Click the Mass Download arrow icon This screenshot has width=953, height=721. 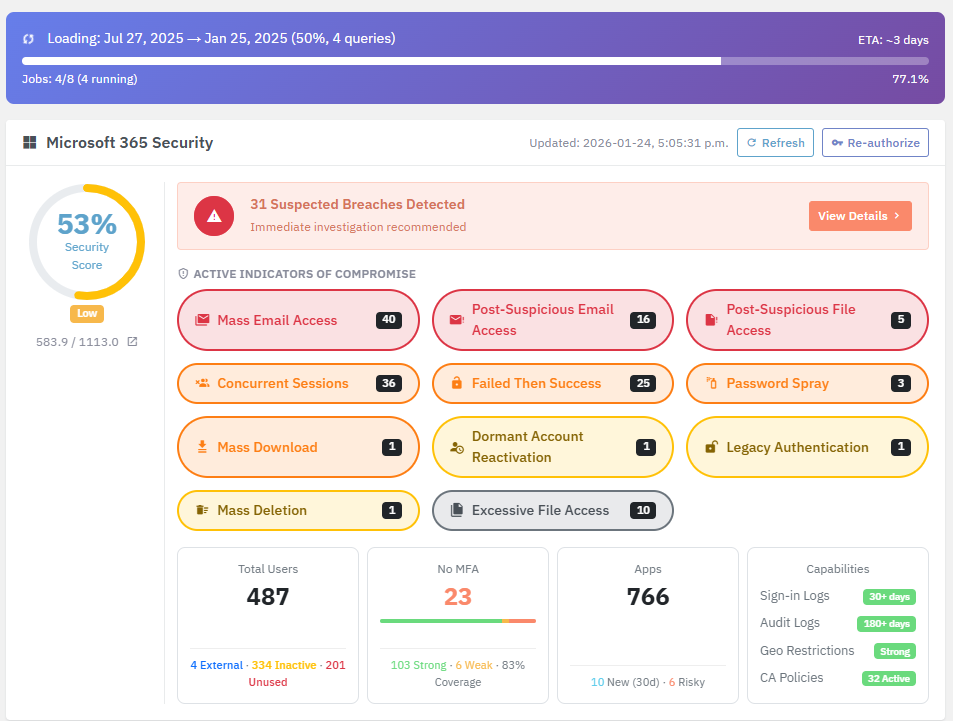point(203,447)
